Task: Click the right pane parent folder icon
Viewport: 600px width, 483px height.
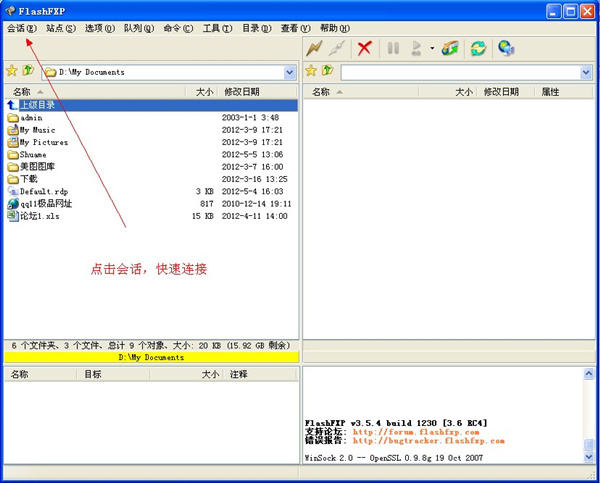Action: click(x=327, y=72)
